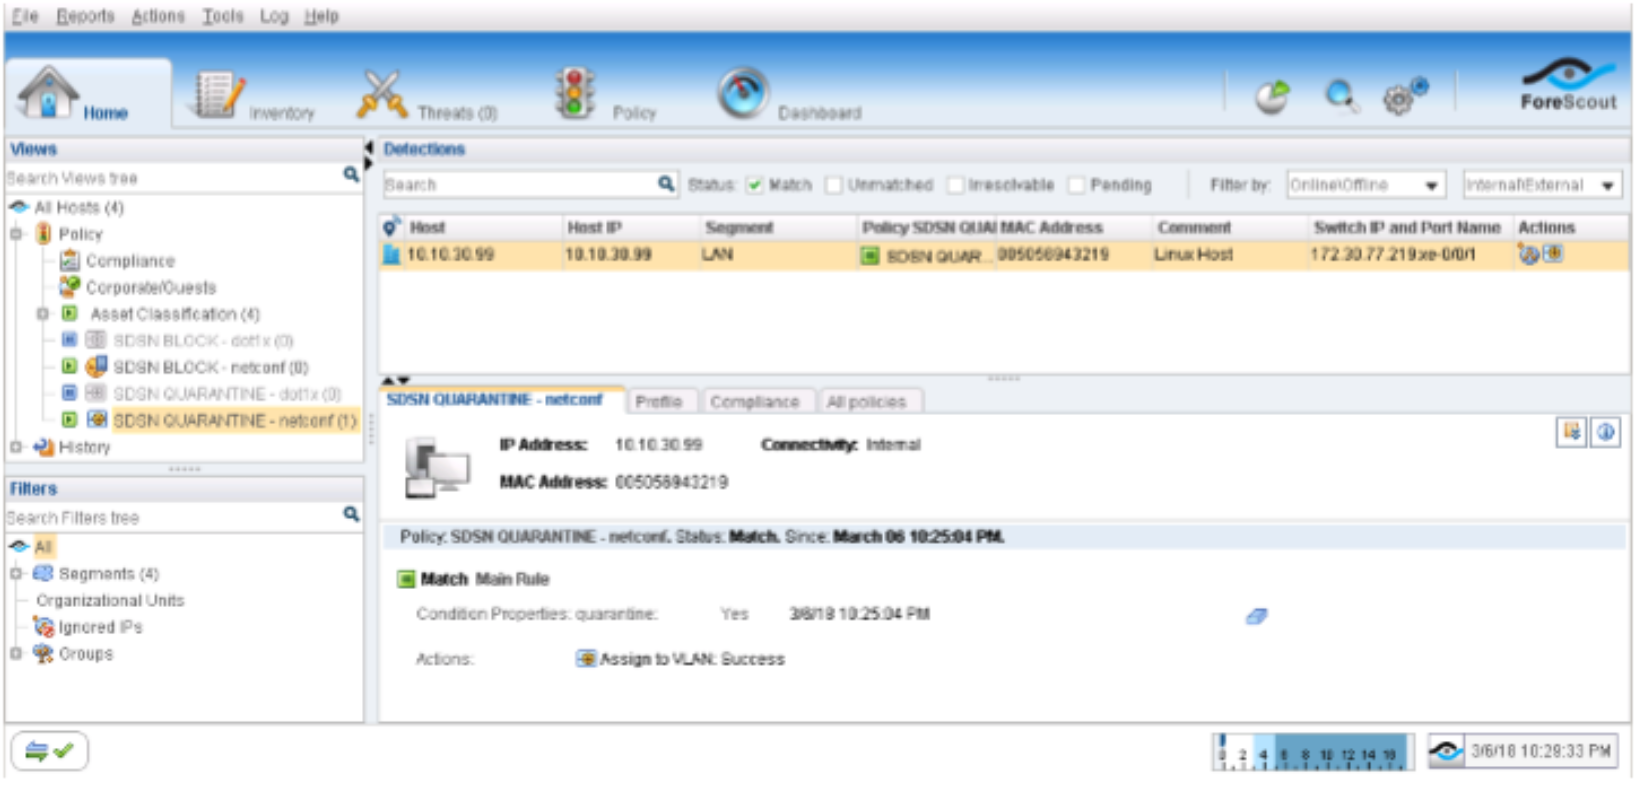
Task: Expand the History tree node
Action: tap(16, 447)
